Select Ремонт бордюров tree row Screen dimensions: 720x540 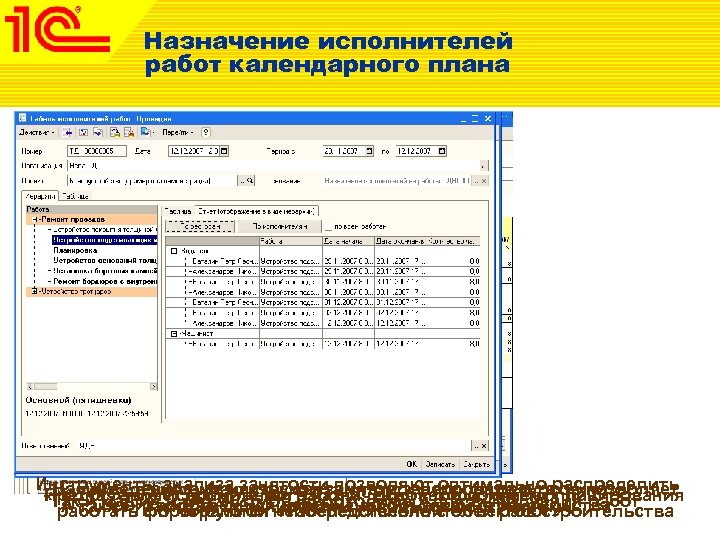(x=105, y=281)
